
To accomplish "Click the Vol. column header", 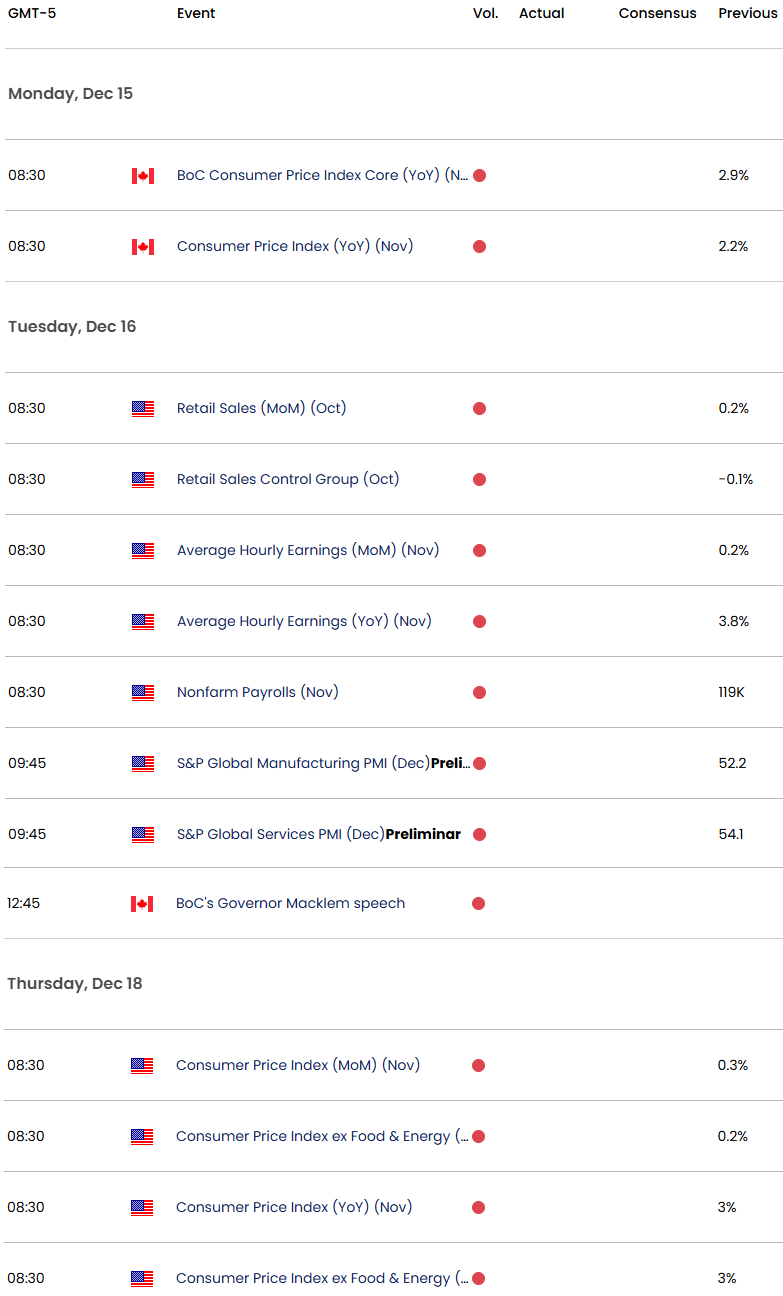I will [x=486, y=13].
